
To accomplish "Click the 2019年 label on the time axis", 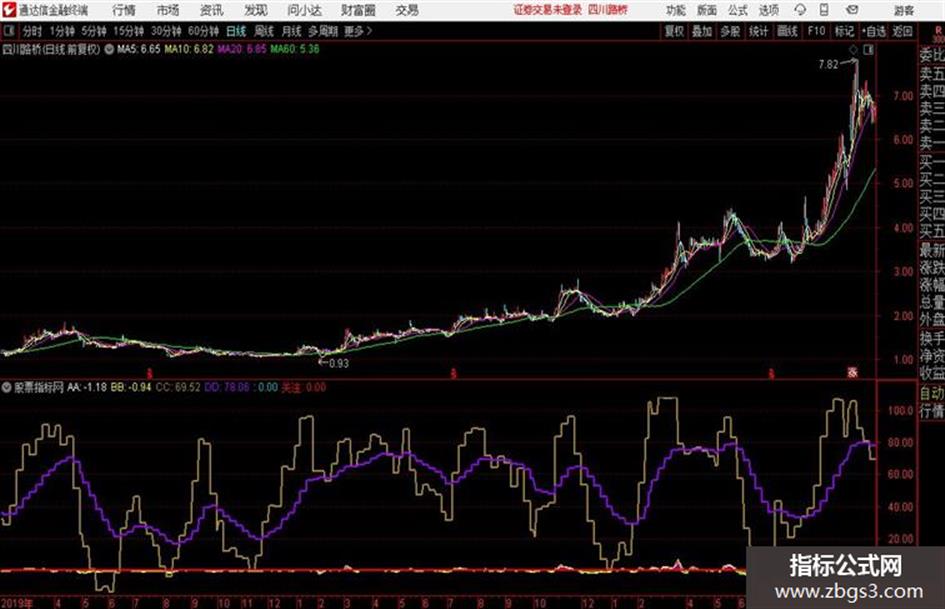I will point(17,602).
